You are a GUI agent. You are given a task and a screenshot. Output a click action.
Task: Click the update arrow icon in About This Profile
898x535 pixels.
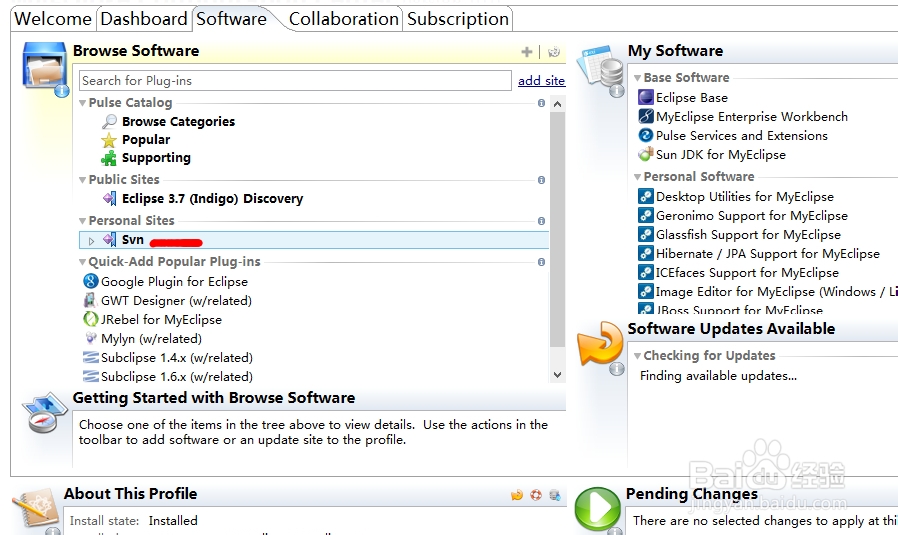coord(517,495)
